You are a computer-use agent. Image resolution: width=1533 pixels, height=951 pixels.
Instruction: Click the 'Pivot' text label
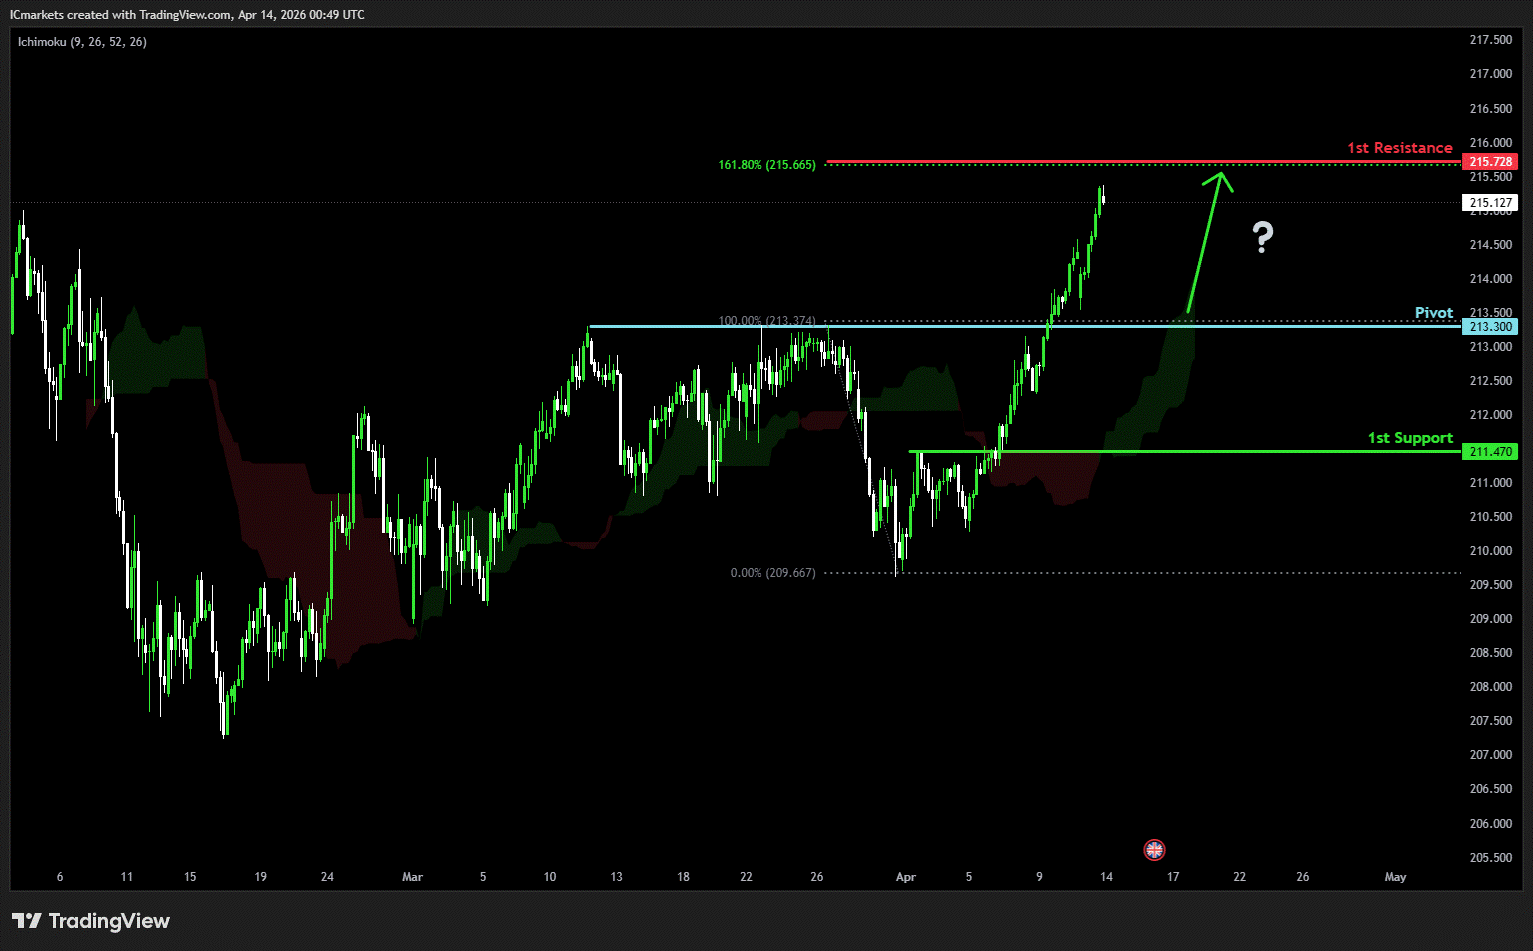(1433, 313)
